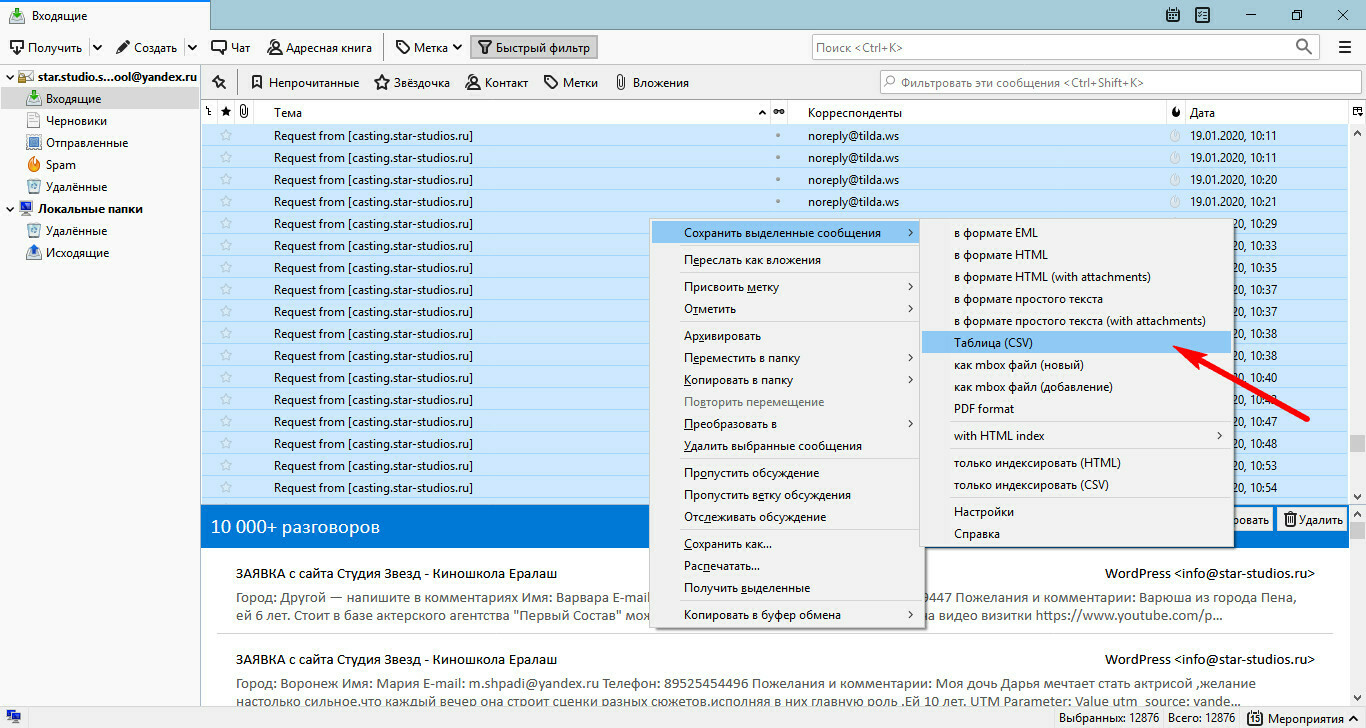Open the Spam folder
The width and height of the screenshot is (1366, 728).
point(60,165)
